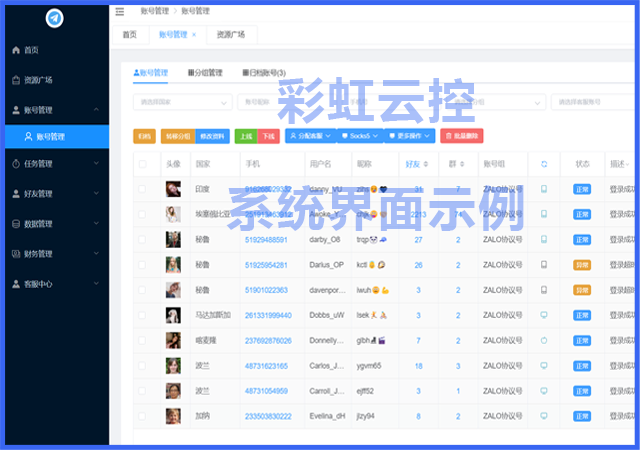Viewport: 640px width, 450px height.
Task: Check the checkbox for the 印度 row
Action: (142, 189)
